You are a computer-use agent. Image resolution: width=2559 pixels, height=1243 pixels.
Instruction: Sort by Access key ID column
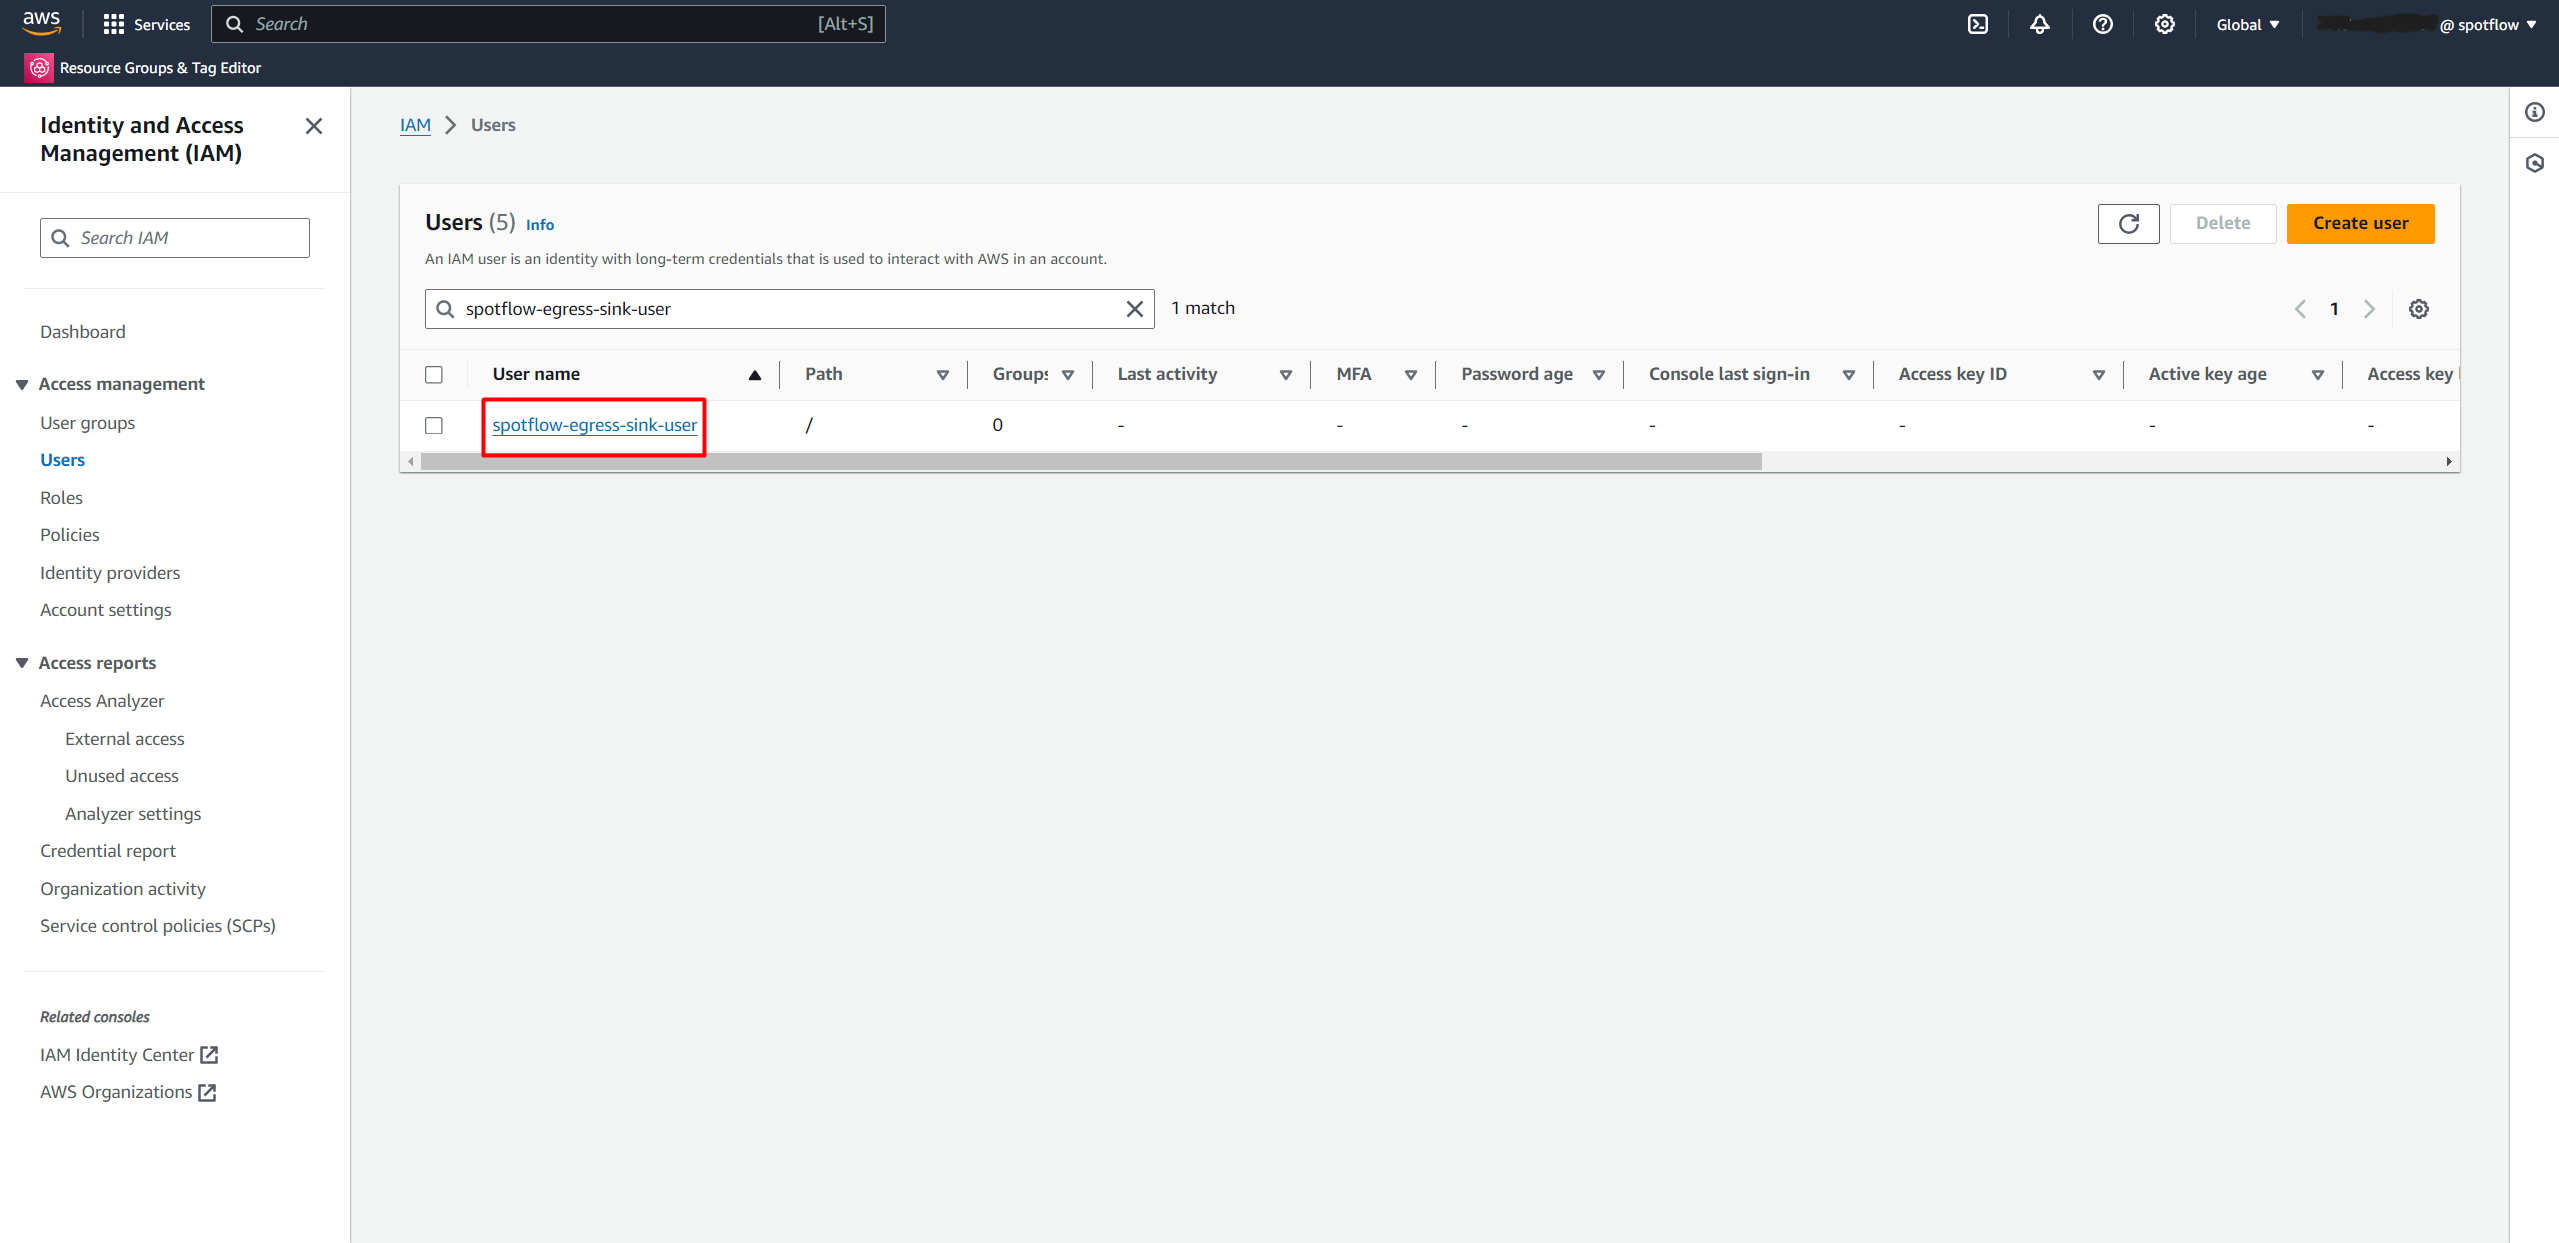pyautogui.click(x=2099, y=375)
